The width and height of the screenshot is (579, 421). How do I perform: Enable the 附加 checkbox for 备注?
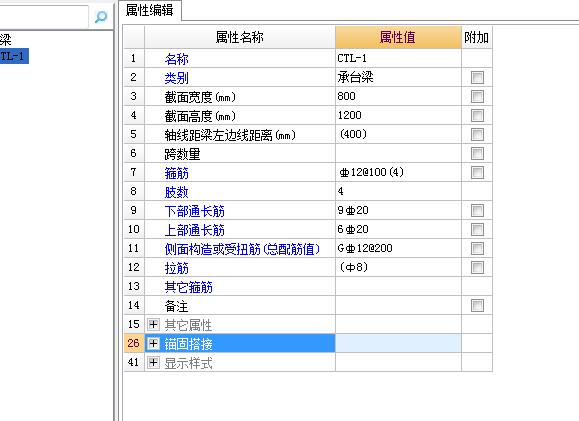tap(477, 305)
